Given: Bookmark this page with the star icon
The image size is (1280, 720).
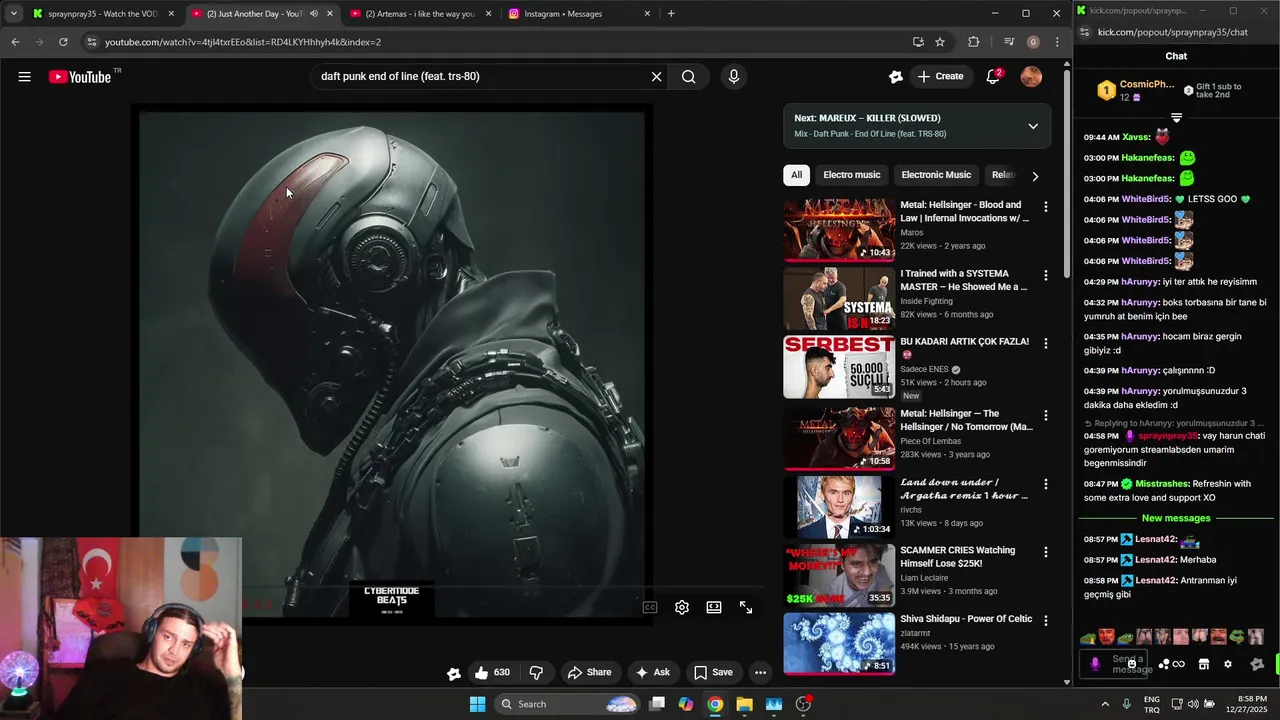Looking at the screenshot, I should coord(940,42).
